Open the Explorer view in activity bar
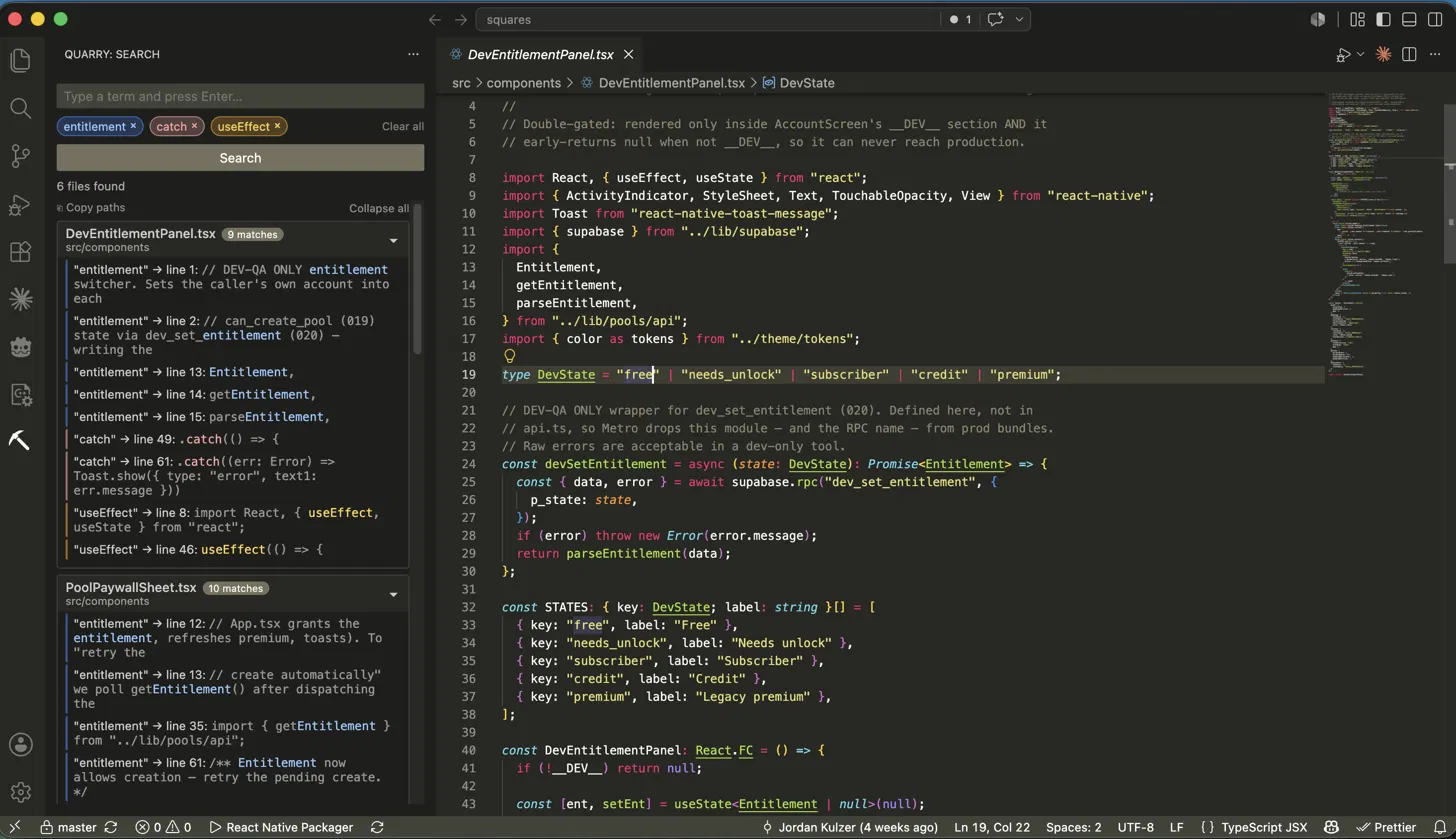The width and height of the screenshot is (1456, 839). (x=20, y=60)
